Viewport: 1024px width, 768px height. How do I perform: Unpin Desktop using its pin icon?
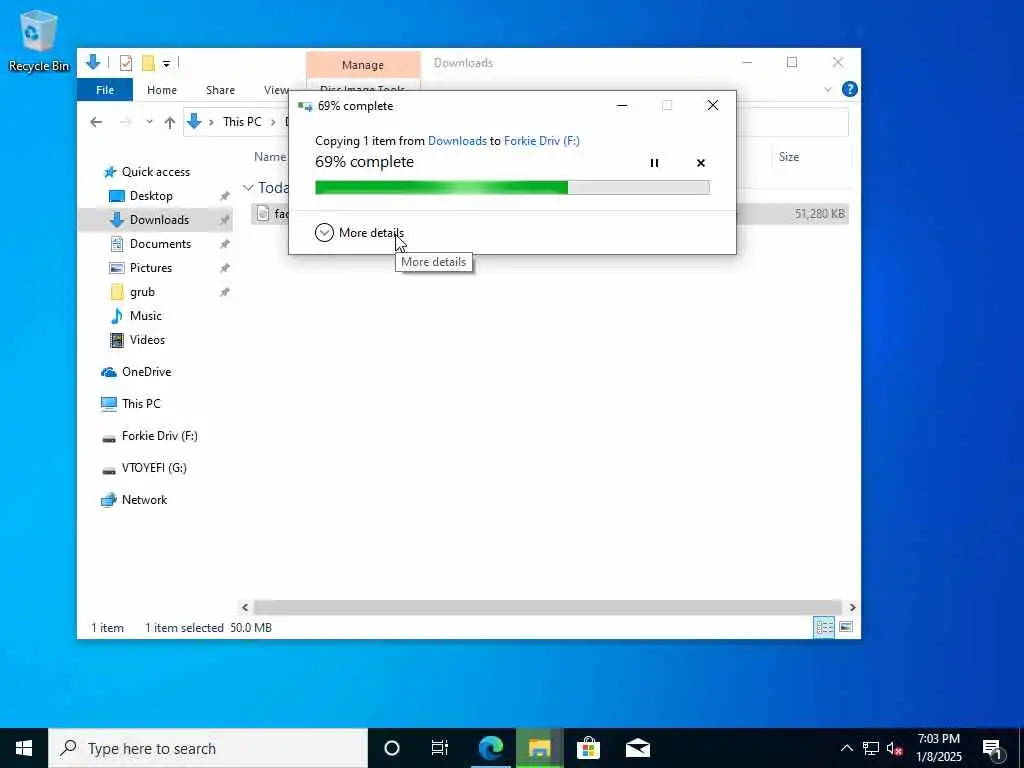point(224,196)
